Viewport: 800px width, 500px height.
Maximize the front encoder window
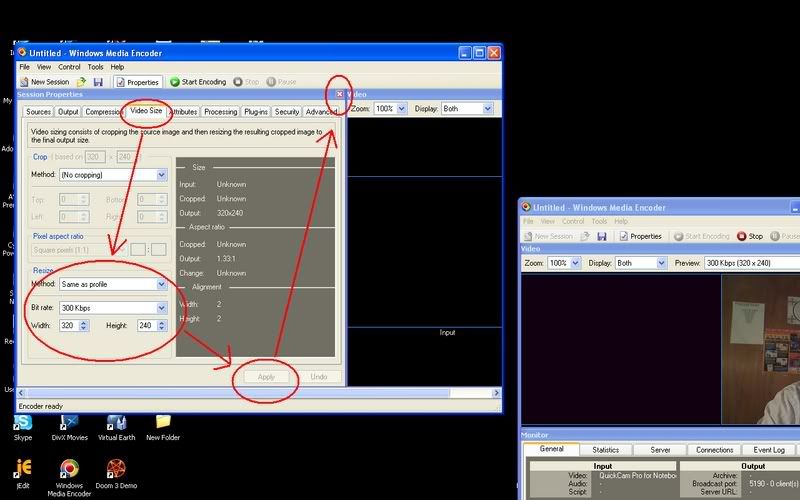(480, 53)
